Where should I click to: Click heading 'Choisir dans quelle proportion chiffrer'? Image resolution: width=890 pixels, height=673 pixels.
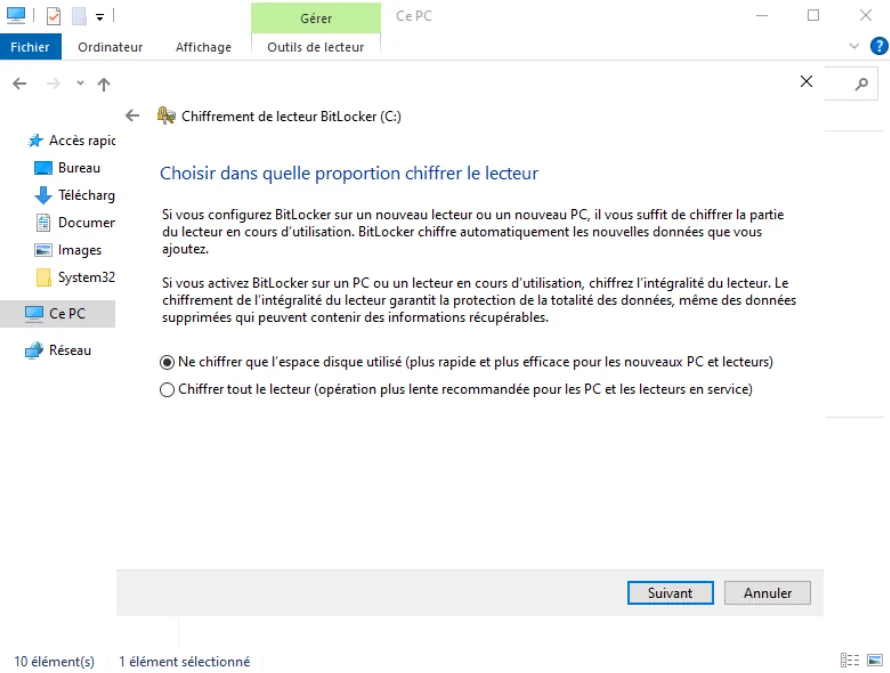click(x=349, y=173)
